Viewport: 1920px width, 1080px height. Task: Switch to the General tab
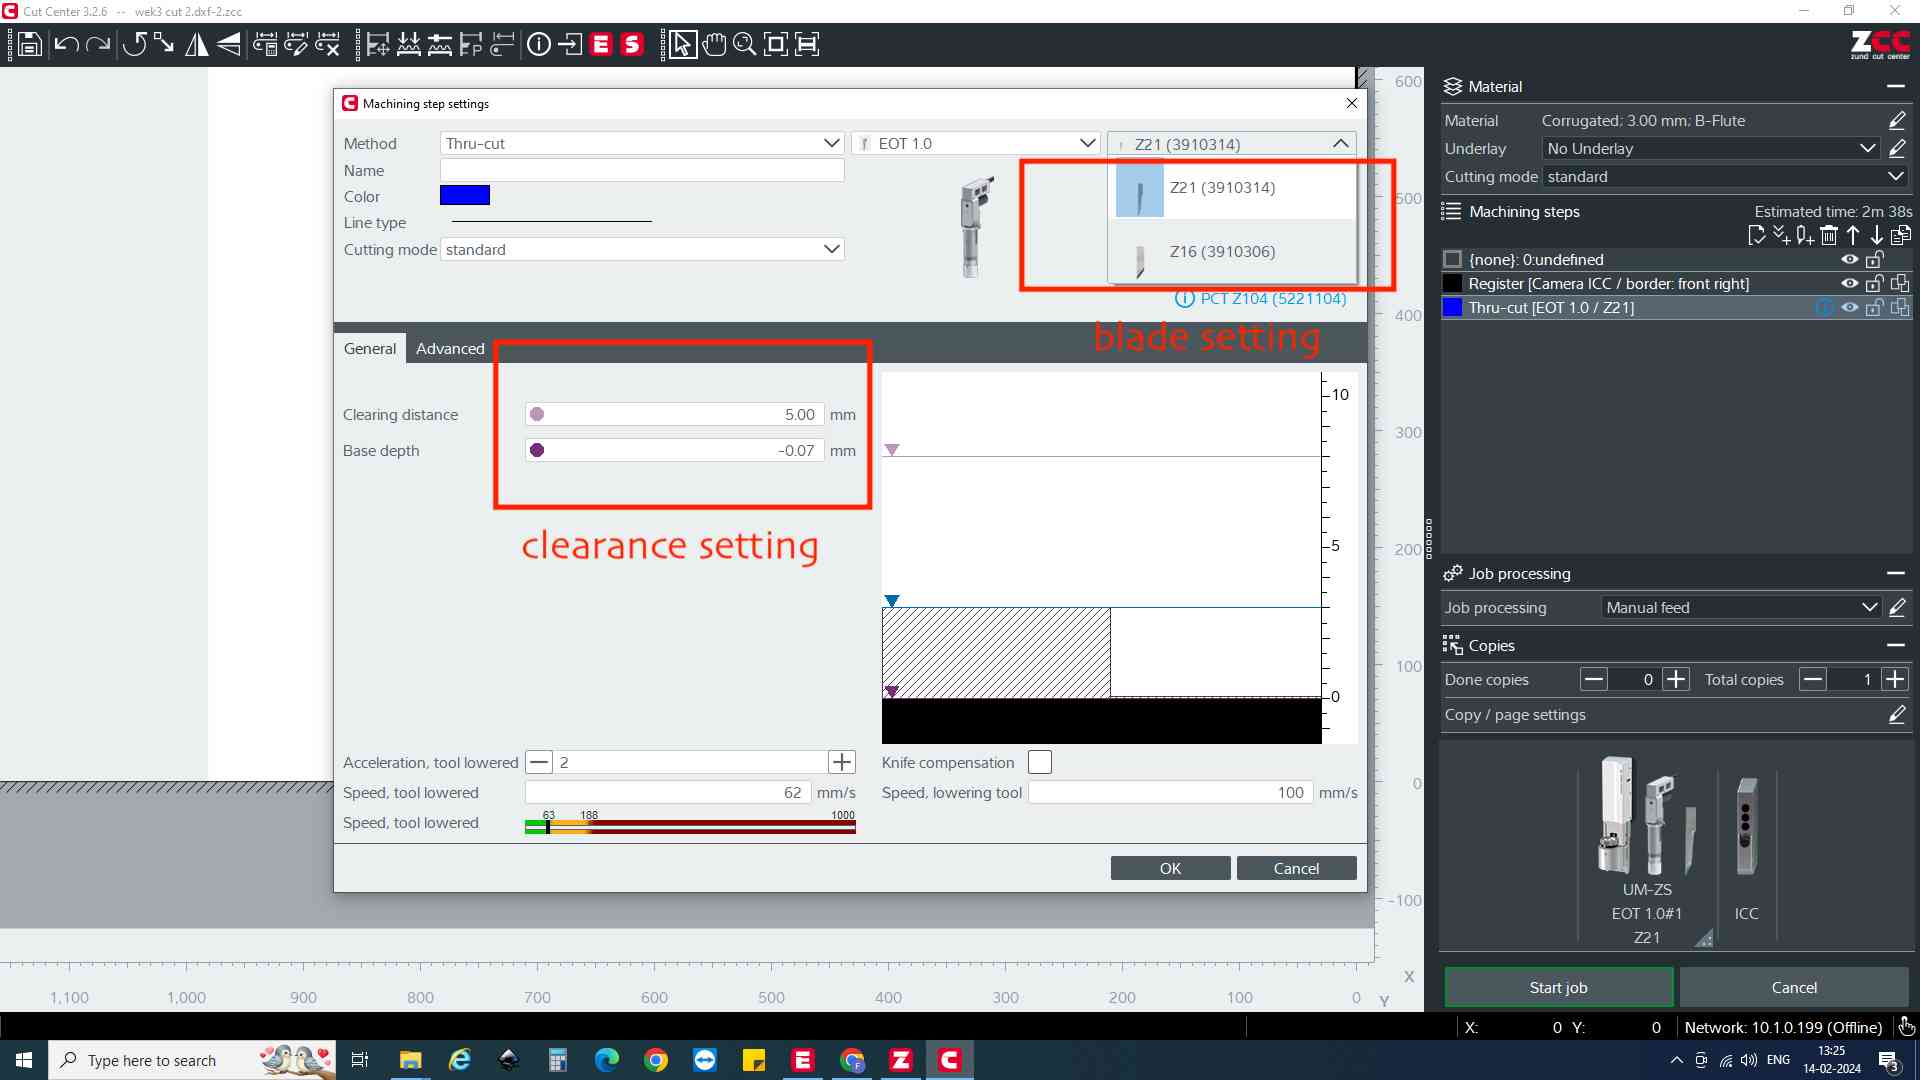click(369, 348)
